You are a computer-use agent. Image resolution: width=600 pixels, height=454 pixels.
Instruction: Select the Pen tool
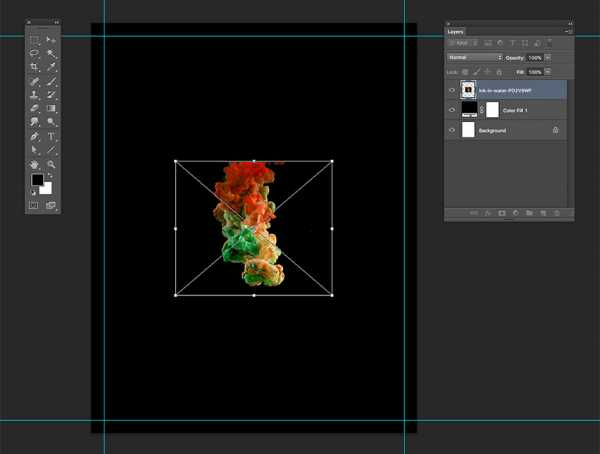34,136
